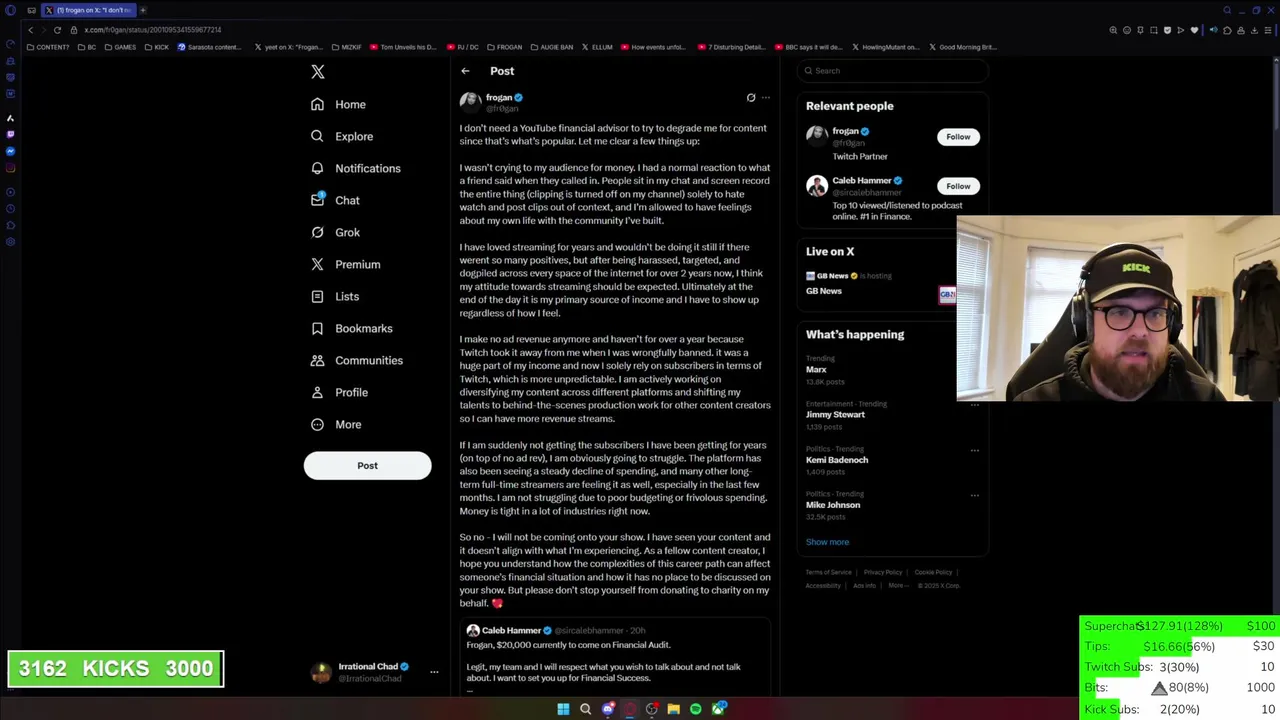Screen dimensions: 1280x720
Task: Open the Marx trending topic
Action: pyautogui.click(x=816, y=369)
